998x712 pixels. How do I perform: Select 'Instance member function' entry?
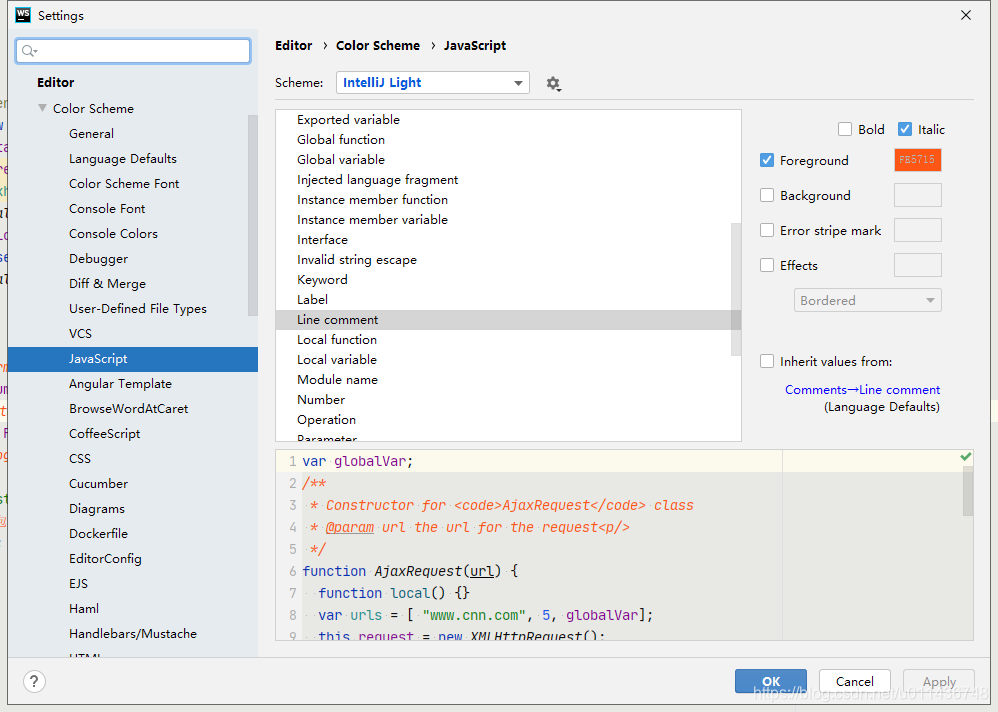pyautogui.click(x=372, y=200)
